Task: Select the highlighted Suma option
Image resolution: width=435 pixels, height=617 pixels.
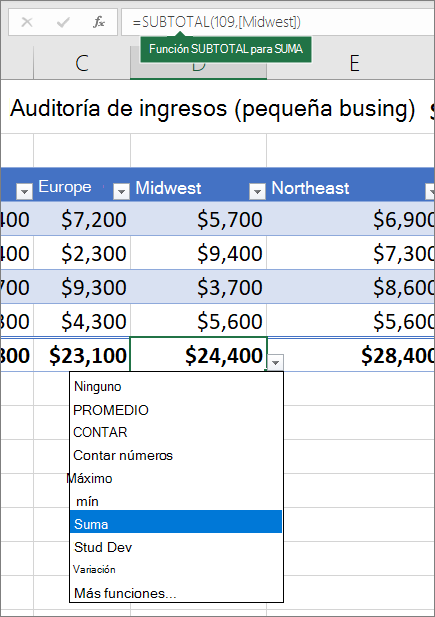Action: [176, 522]
